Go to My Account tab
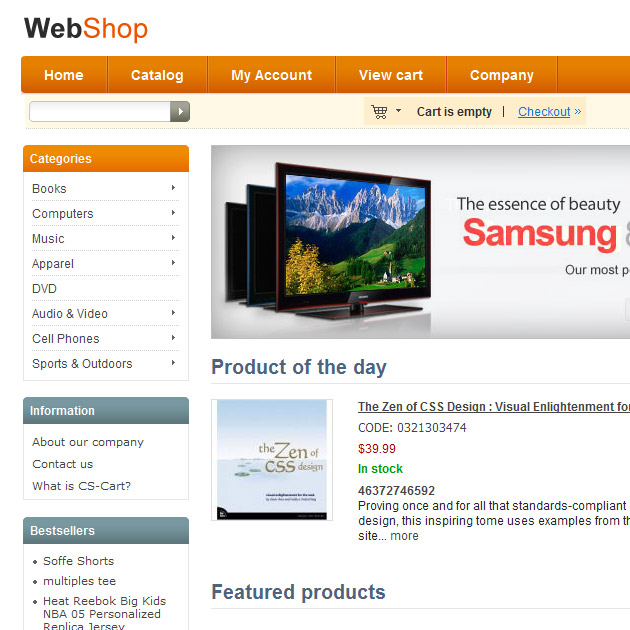 tap(272, 75)
